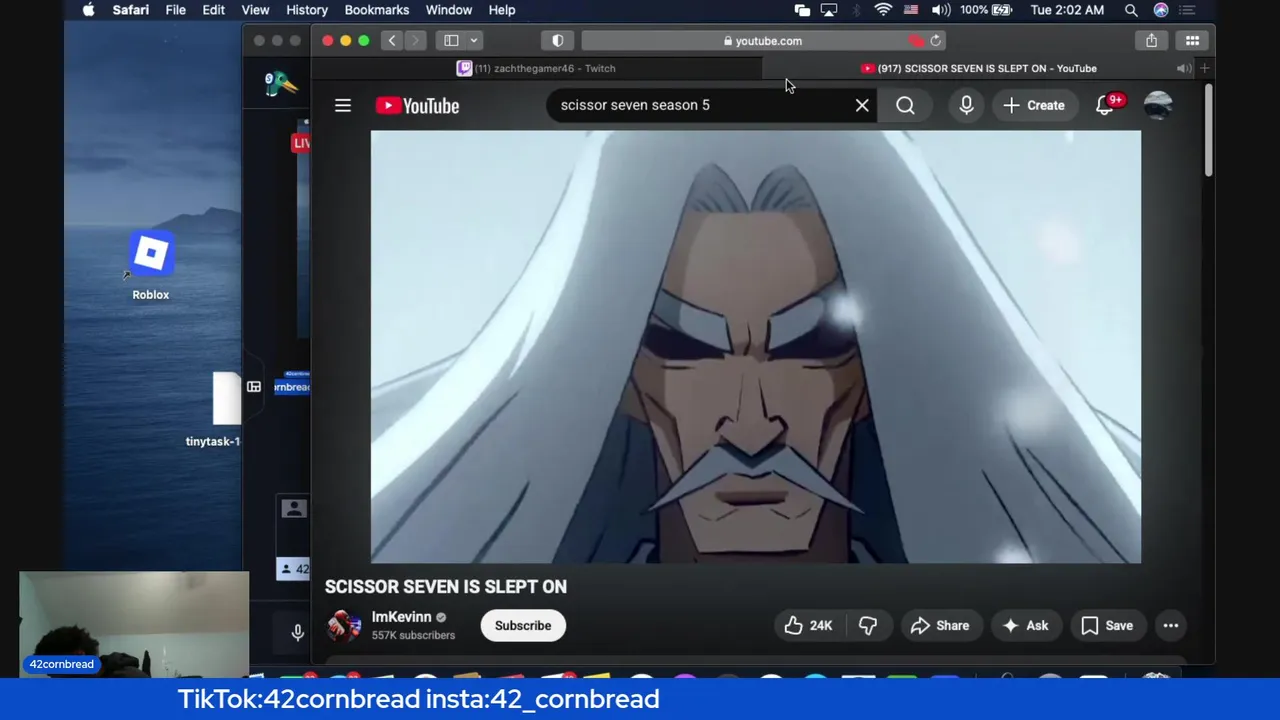Open the screen mirroring menu
The image size is (1280, 720).
(829, 10)
